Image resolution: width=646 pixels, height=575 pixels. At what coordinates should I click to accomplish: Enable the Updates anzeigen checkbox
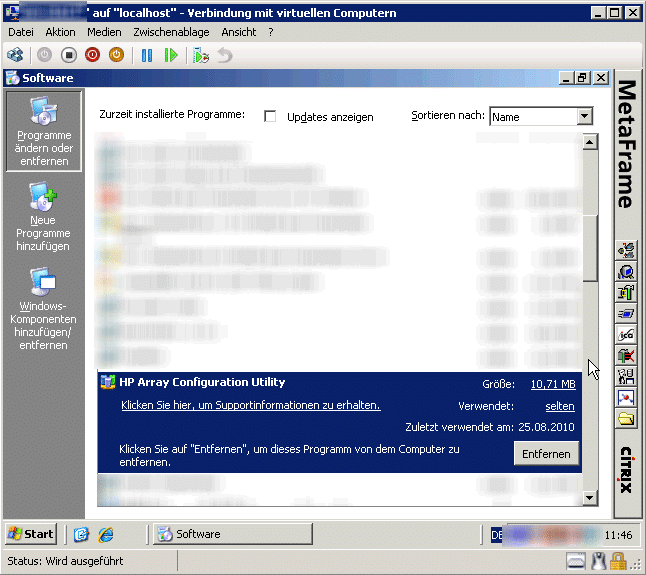tap(270, 116)
